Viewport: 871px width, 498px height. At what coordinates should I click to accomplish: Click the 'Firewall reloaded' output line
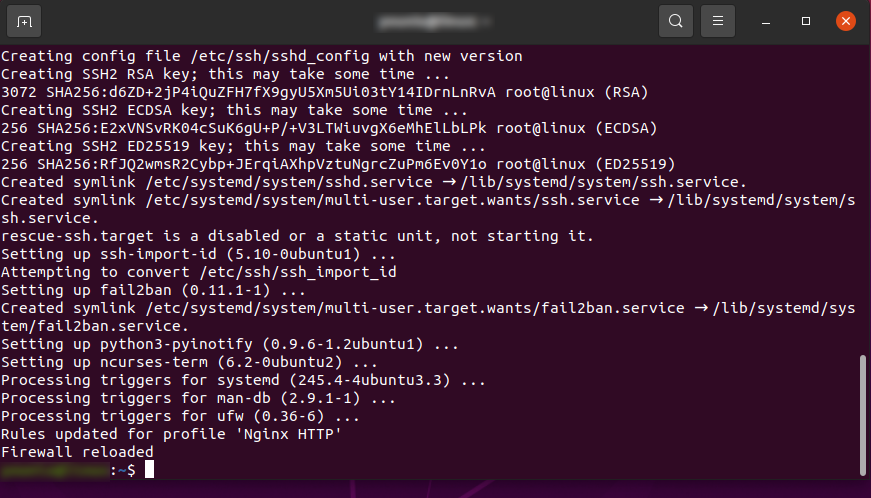pos(77,452)
